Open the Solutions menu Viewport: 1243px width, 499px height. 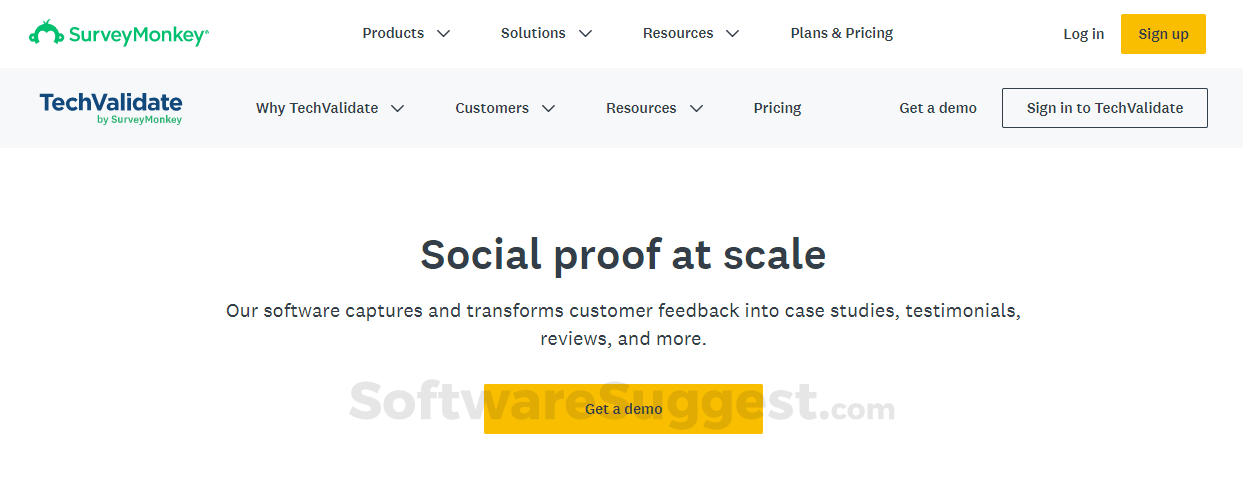pos(533,33)
